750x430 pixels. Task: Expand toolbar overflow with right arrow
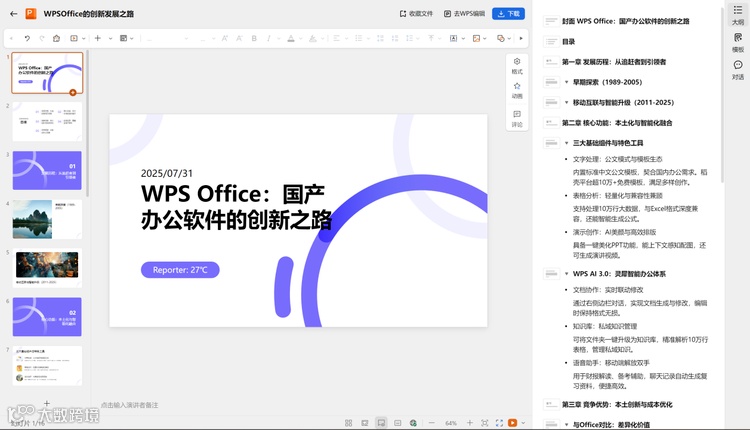pyautogui.click(x=521, y=38)
